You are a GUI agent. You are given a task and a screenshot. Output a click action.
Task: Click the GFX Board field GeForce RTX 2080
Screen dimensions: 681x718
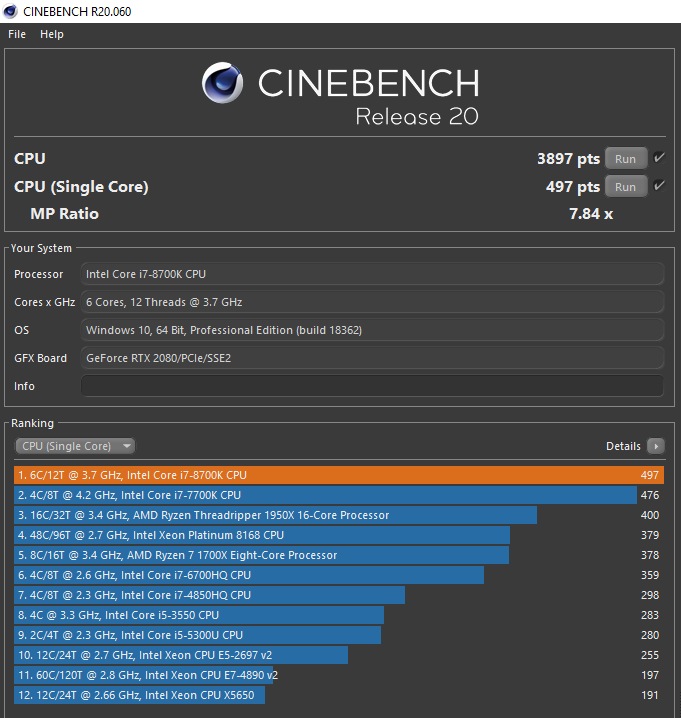(x=372, y=358)
